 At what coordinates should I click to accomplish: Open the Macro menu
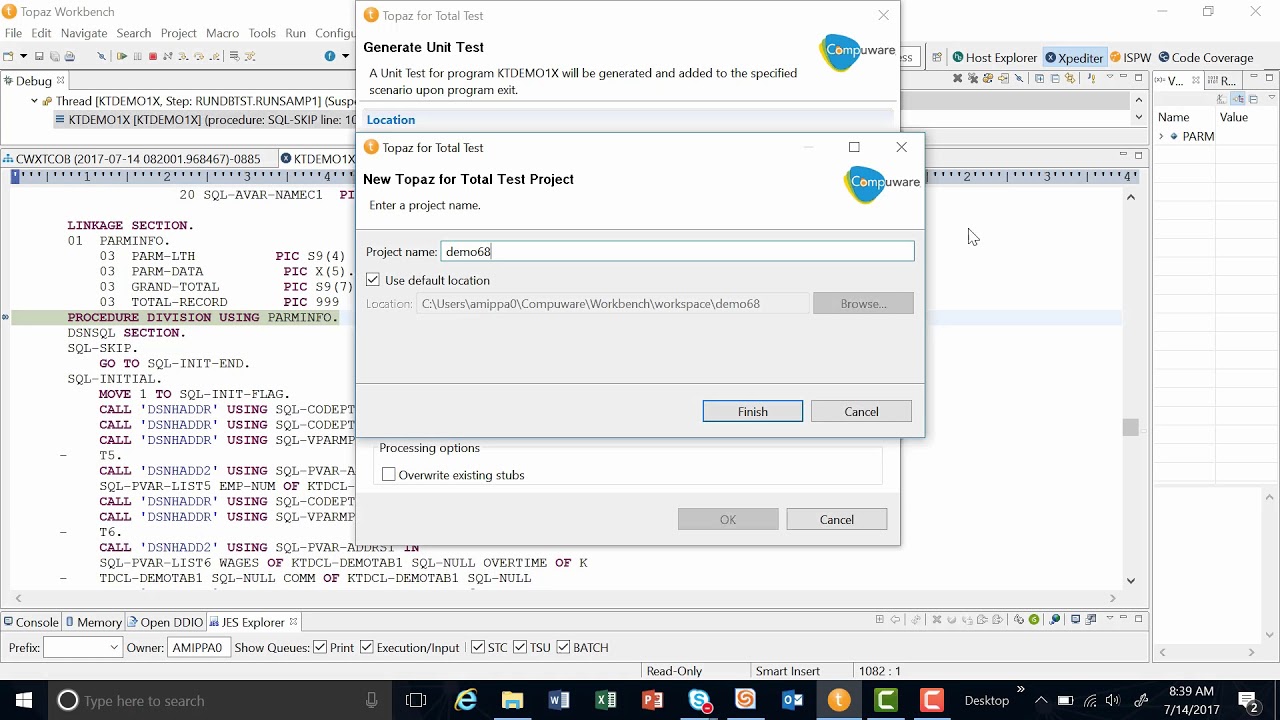[x=222, y=33]
